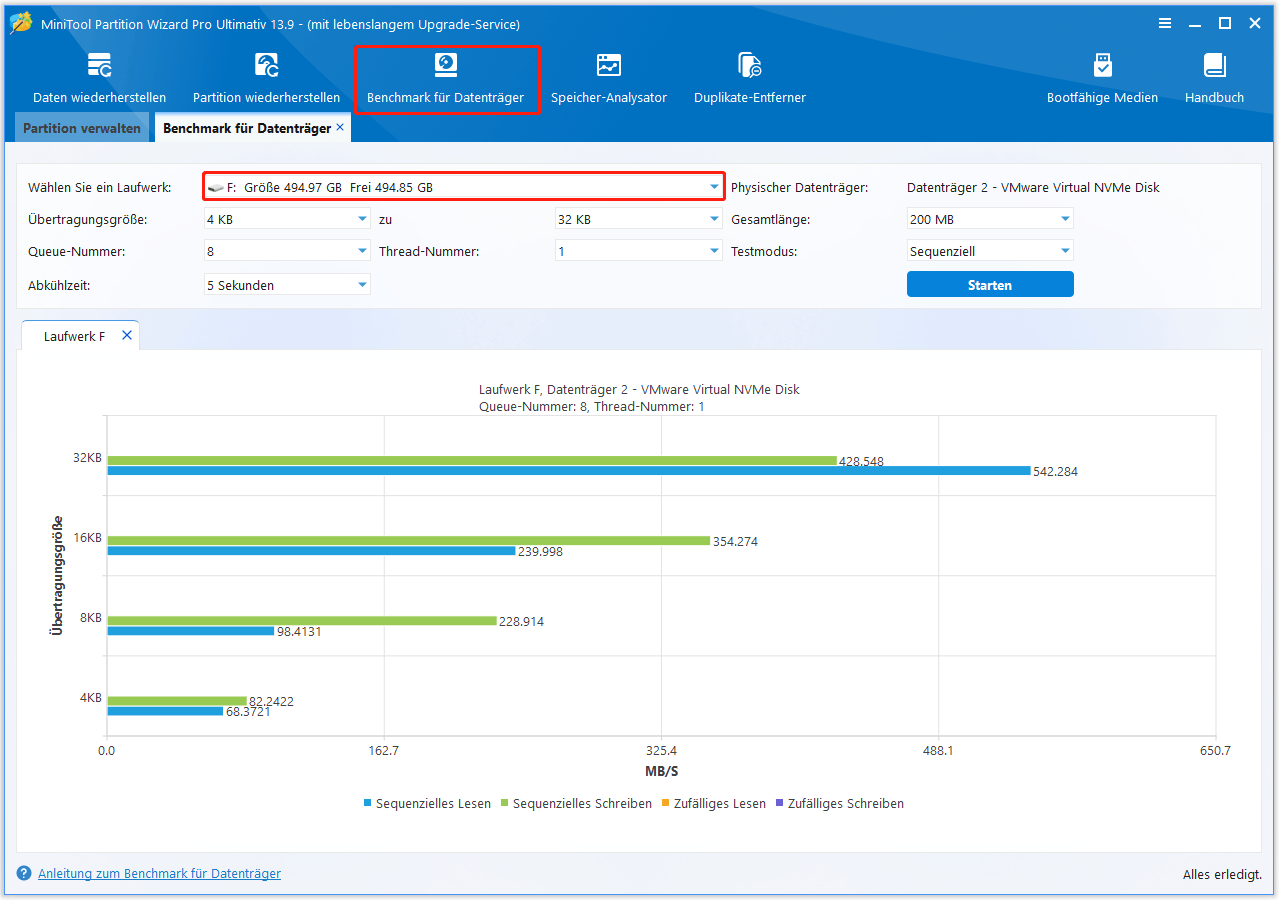Click the 'Übertragungsgröße' vertical axis label
Image resolution: width=1279 pixels, height=900 pixels.
point(58,575)
